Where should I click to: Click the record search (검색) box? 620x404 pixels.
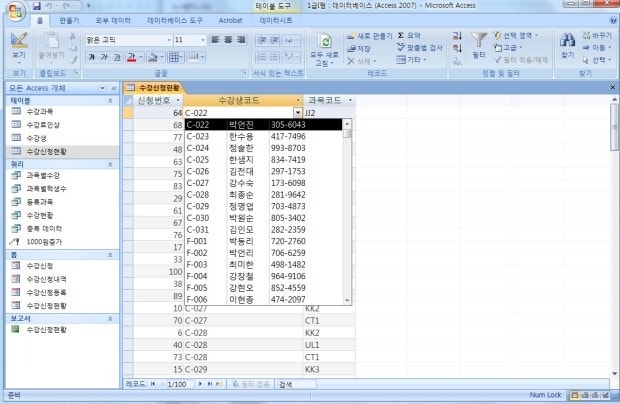click(x=300, y=384)
